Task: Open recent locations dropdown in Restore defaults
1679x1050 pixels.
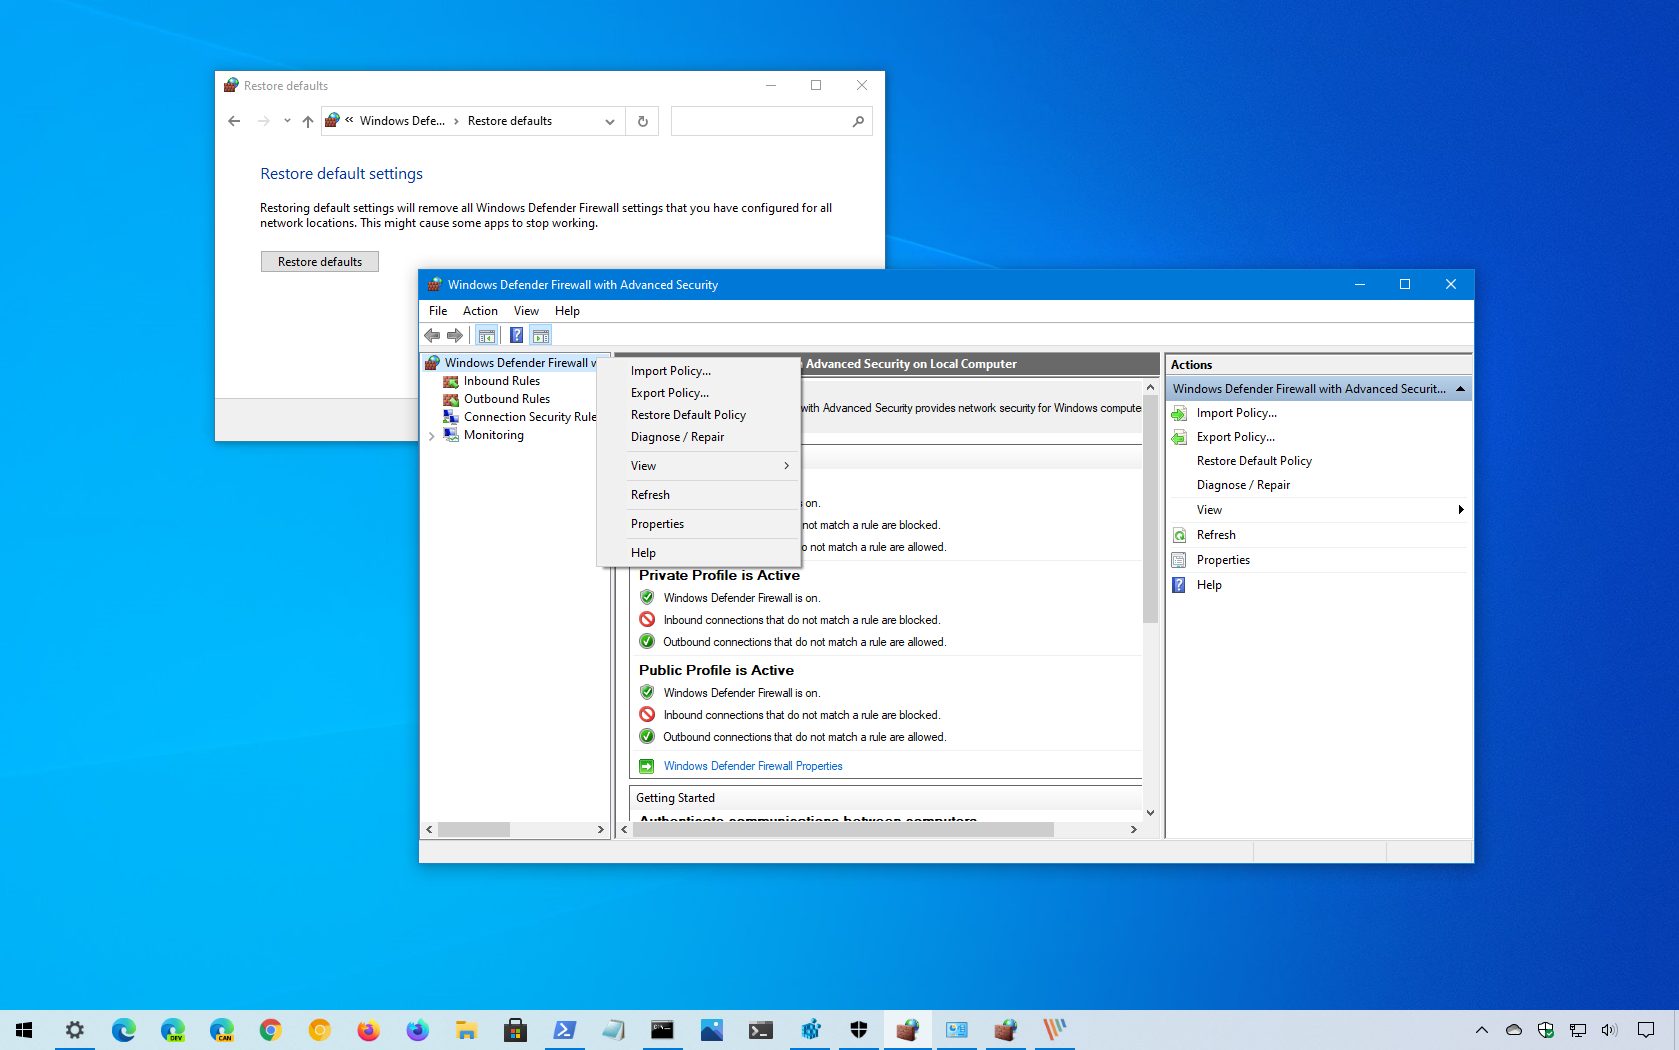Action: click(x=286, y=121)
